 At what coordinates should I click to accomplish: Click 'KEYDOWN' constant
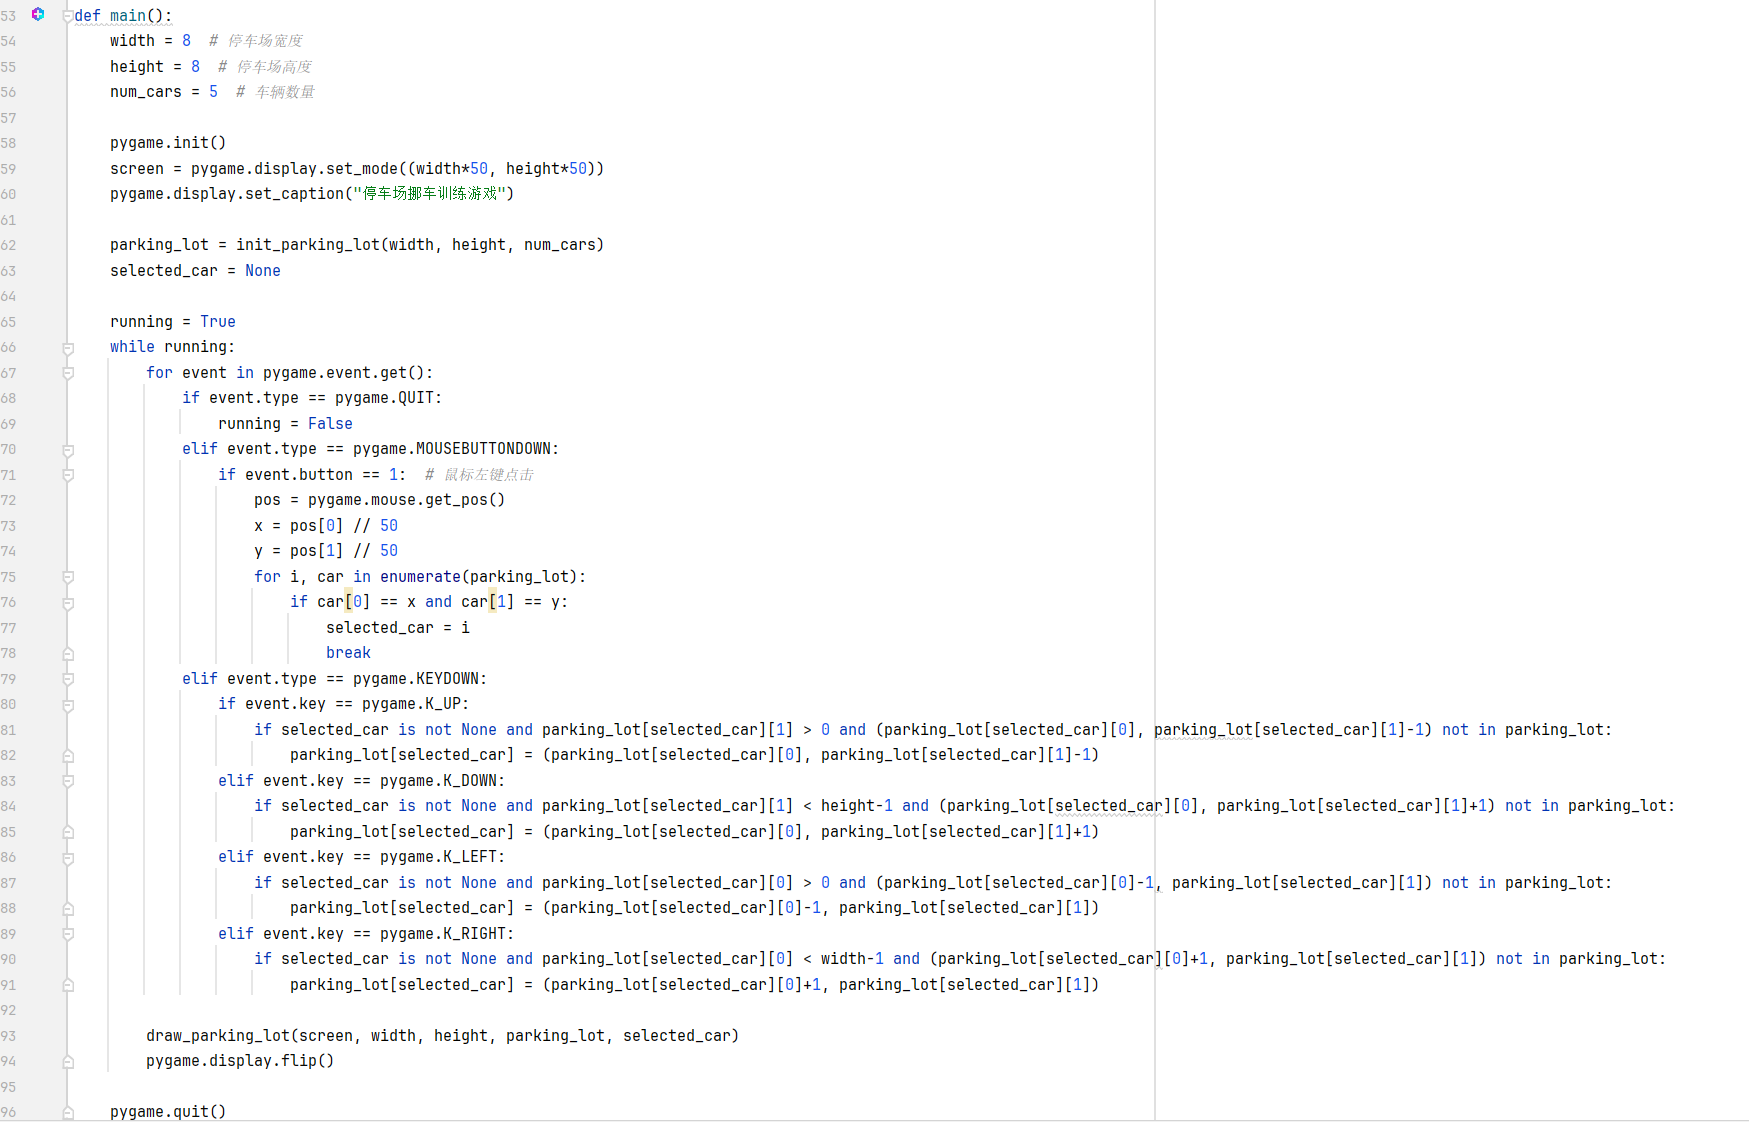coord(447,679)
